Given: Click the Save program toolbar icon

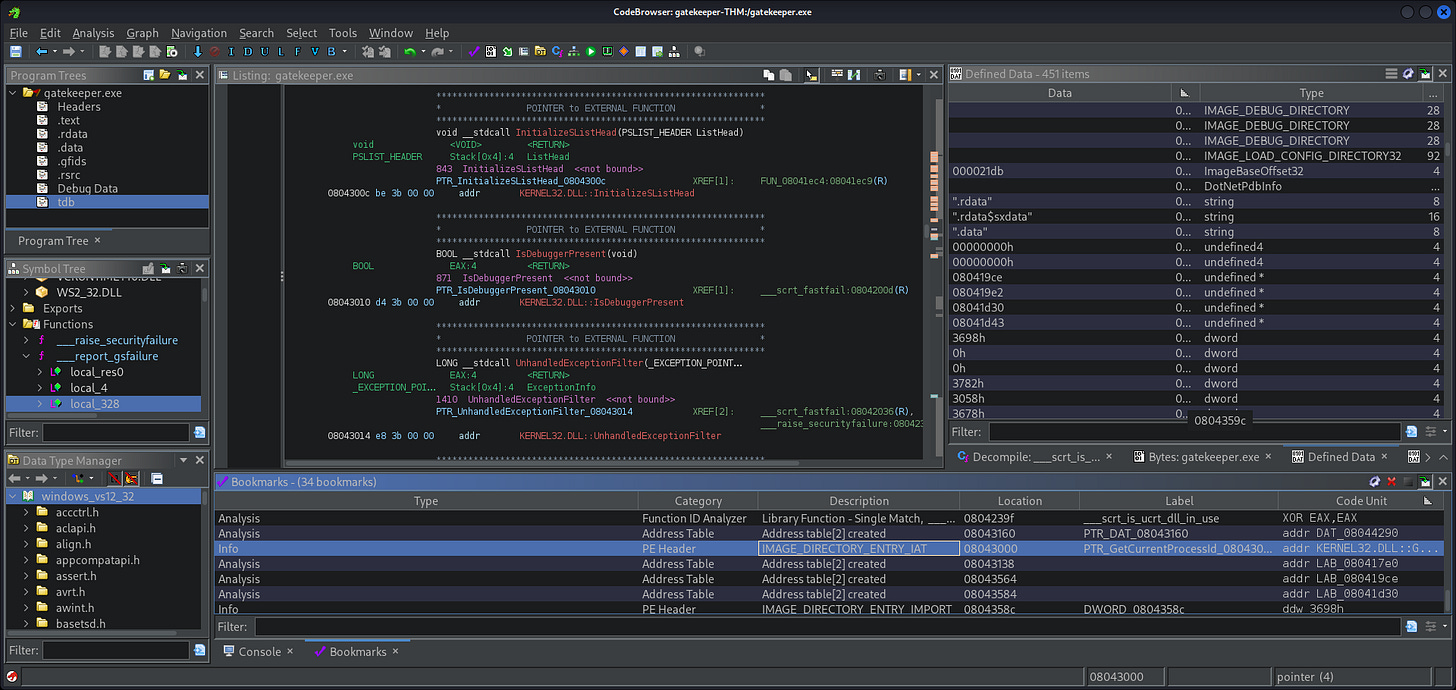Looking at the screenshot, I should (x=16, y=51).
